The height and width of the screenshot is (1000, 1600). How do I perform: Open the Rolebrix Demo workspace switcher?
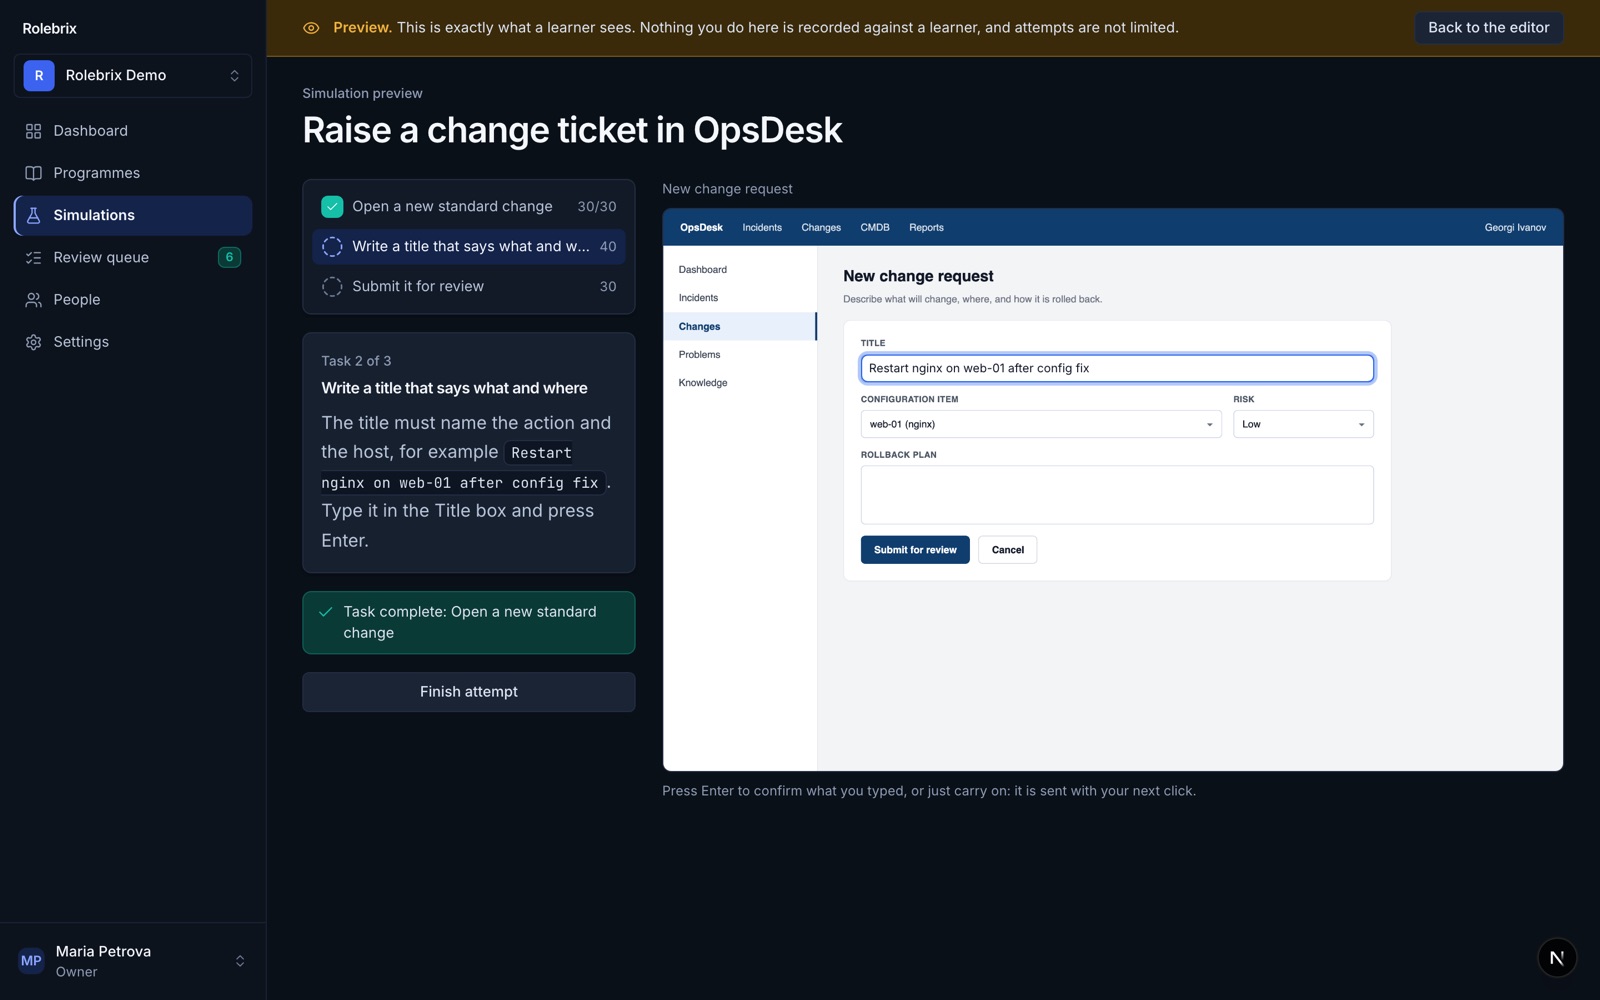(133, 75)
